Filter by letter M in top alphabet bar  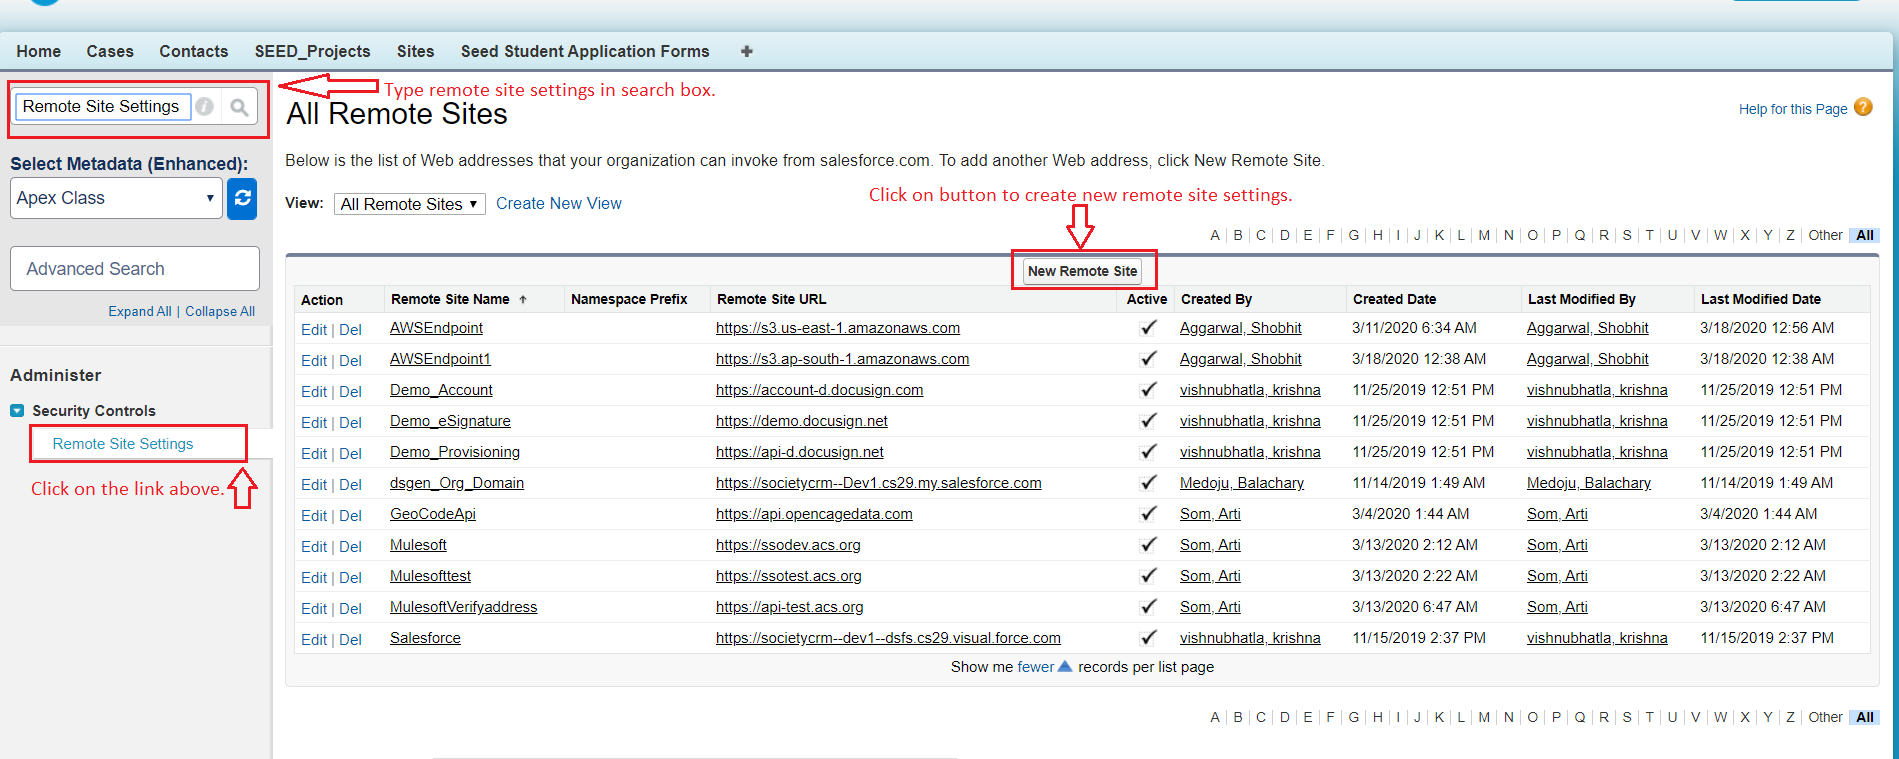[1484, 235]
